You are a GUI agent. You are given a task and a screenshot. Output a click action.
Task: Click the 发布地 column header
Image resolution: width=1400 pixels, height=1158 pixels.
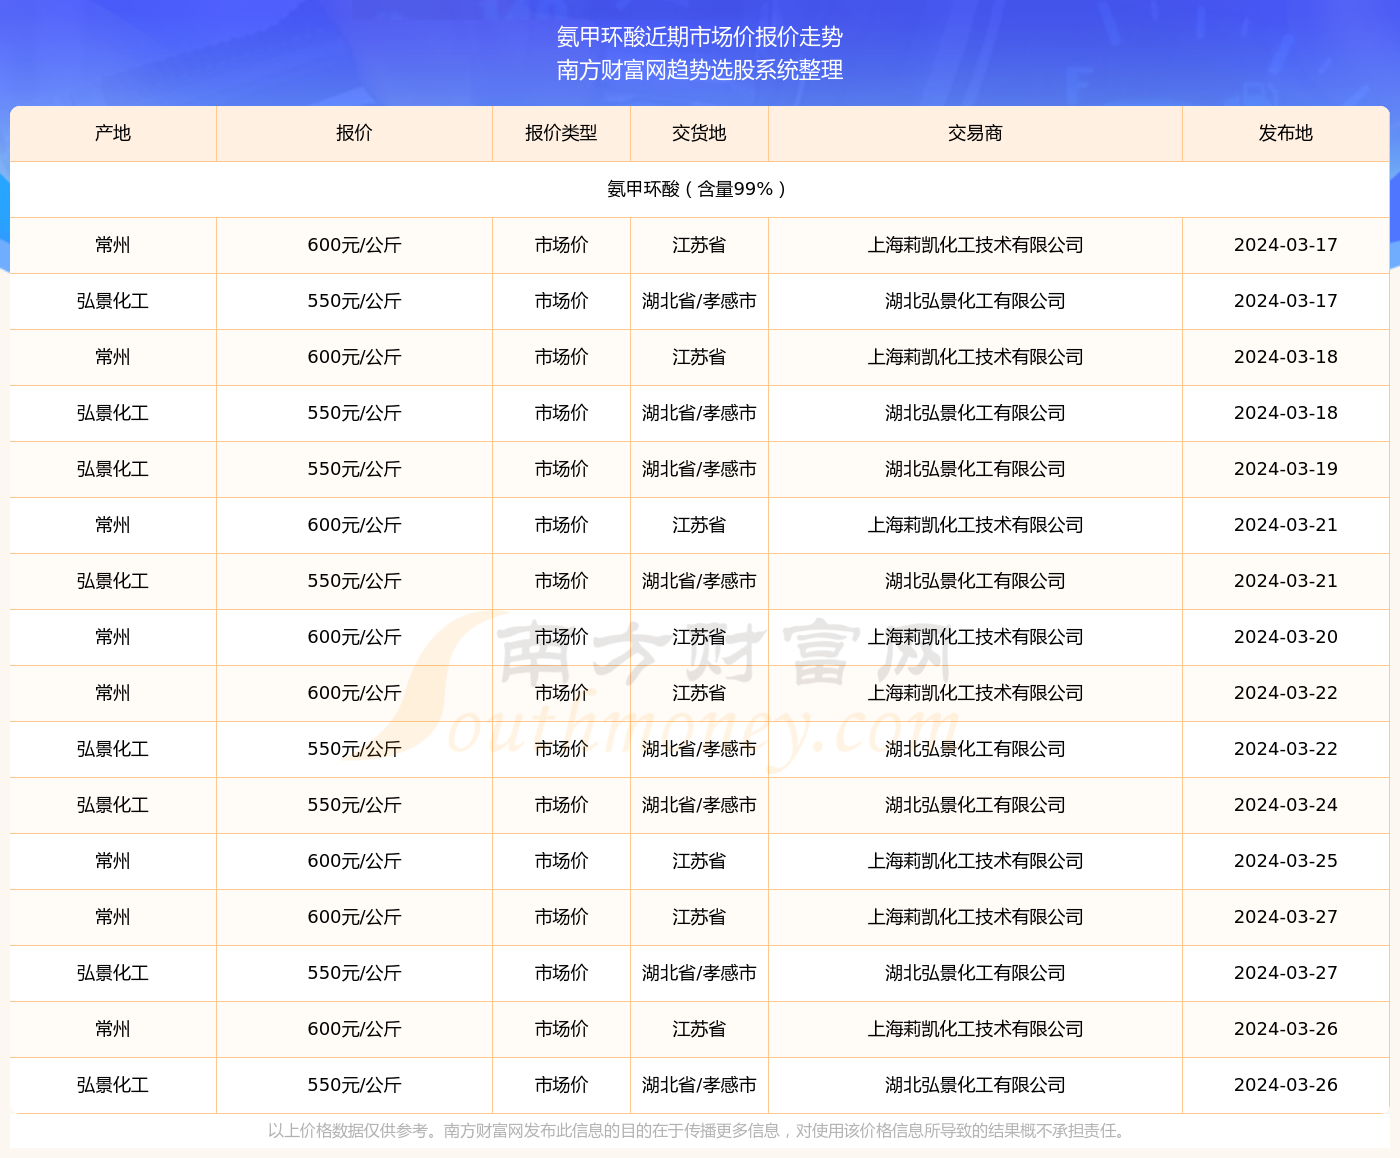tap(1286, 133)
